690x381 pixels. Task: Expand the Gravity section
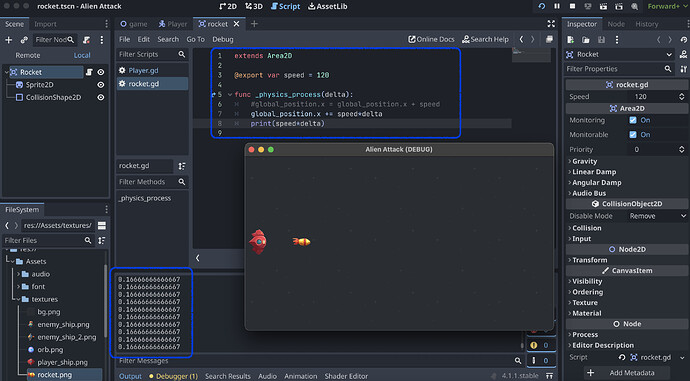[583, 161]
